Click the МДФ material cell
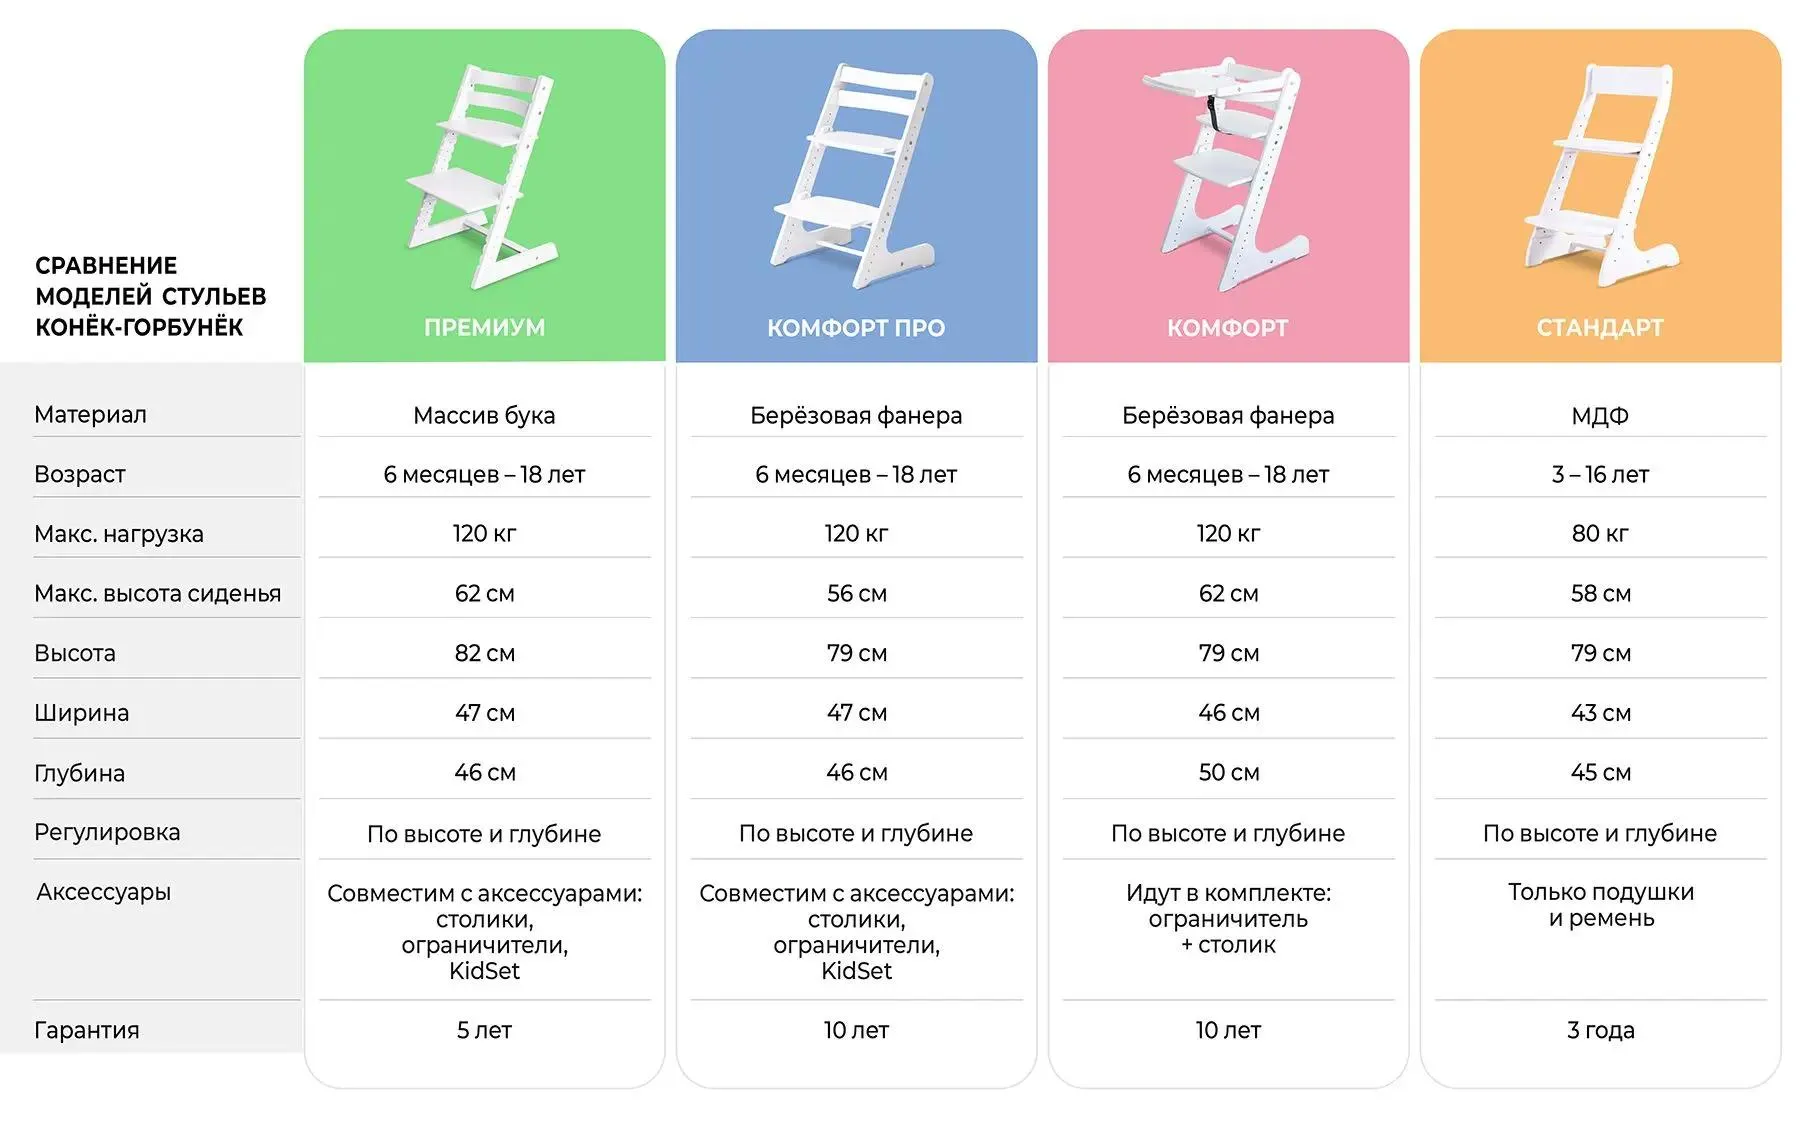Viewport: 1800px width, 1125px height. (x=1600, y=415)
